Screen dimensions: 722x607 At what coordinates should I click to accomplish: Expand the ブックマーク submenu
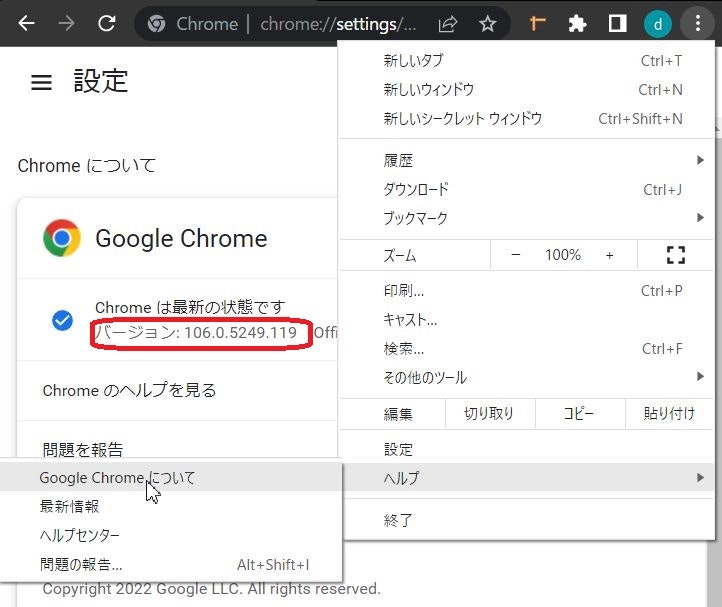click(527, 218)
